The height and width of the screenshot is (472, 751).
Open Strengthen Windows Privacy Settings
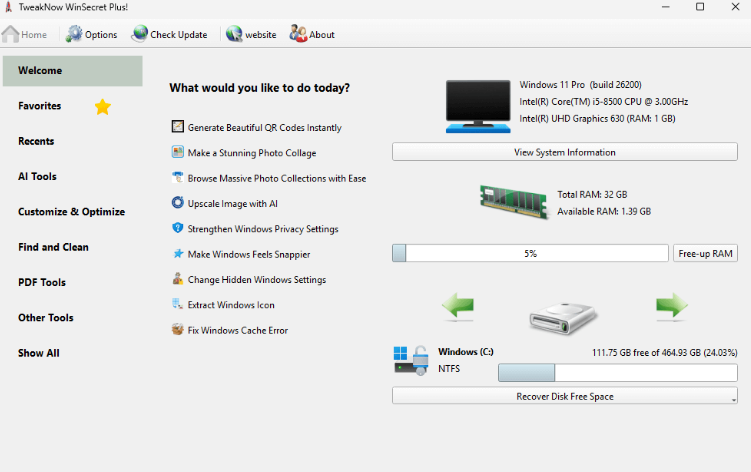263,229
